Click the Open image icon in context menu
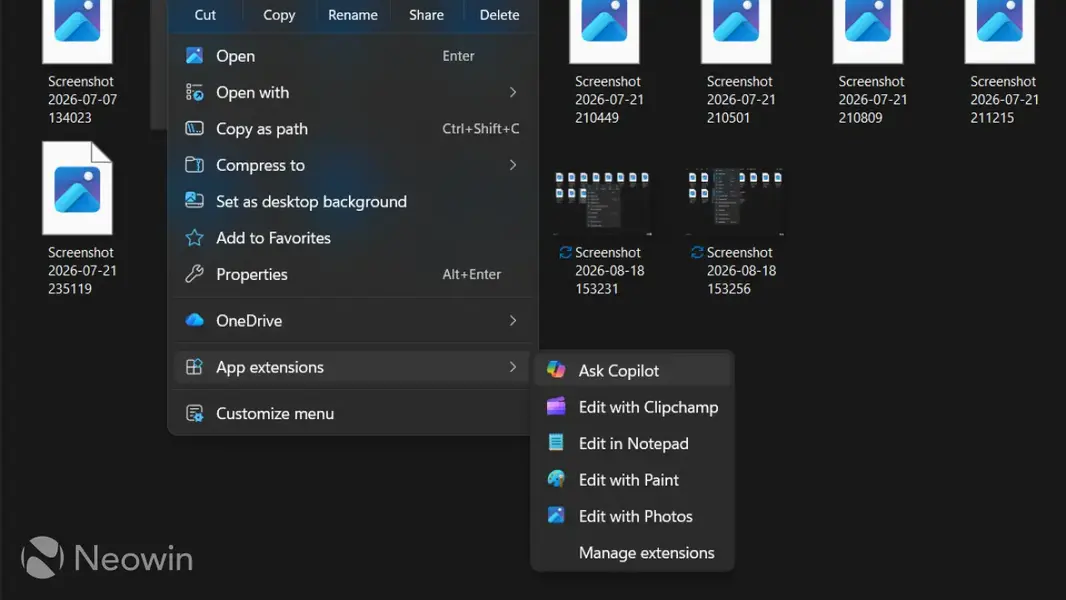 tap(194, 56)
